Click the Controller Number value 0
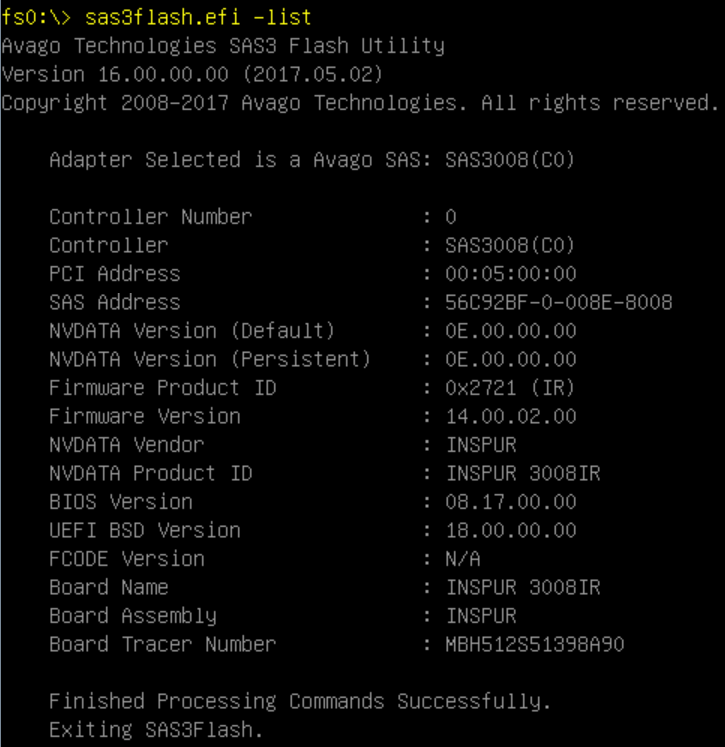Screen dimensions: 725x747 coord(451,217)
